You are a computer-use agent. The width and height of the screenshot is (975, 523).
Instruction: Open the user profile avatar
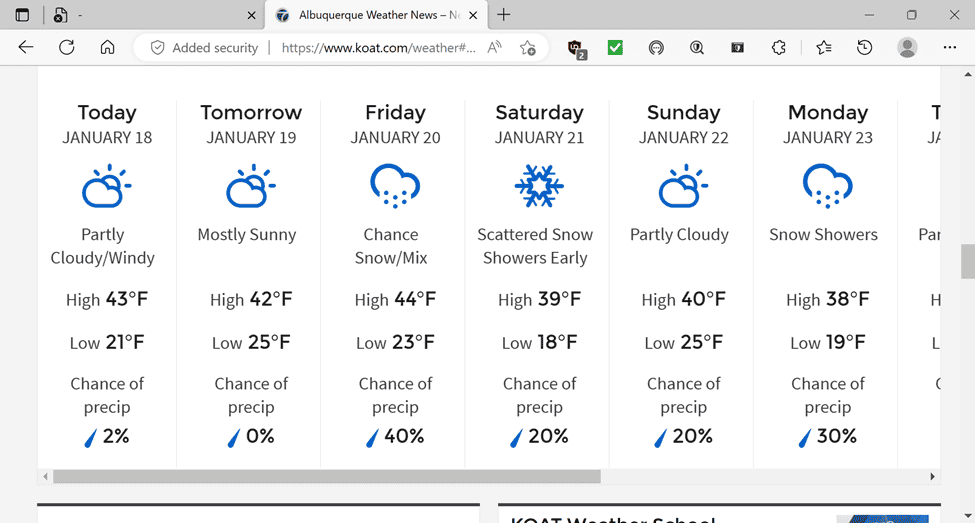click(x=907, y=47)
